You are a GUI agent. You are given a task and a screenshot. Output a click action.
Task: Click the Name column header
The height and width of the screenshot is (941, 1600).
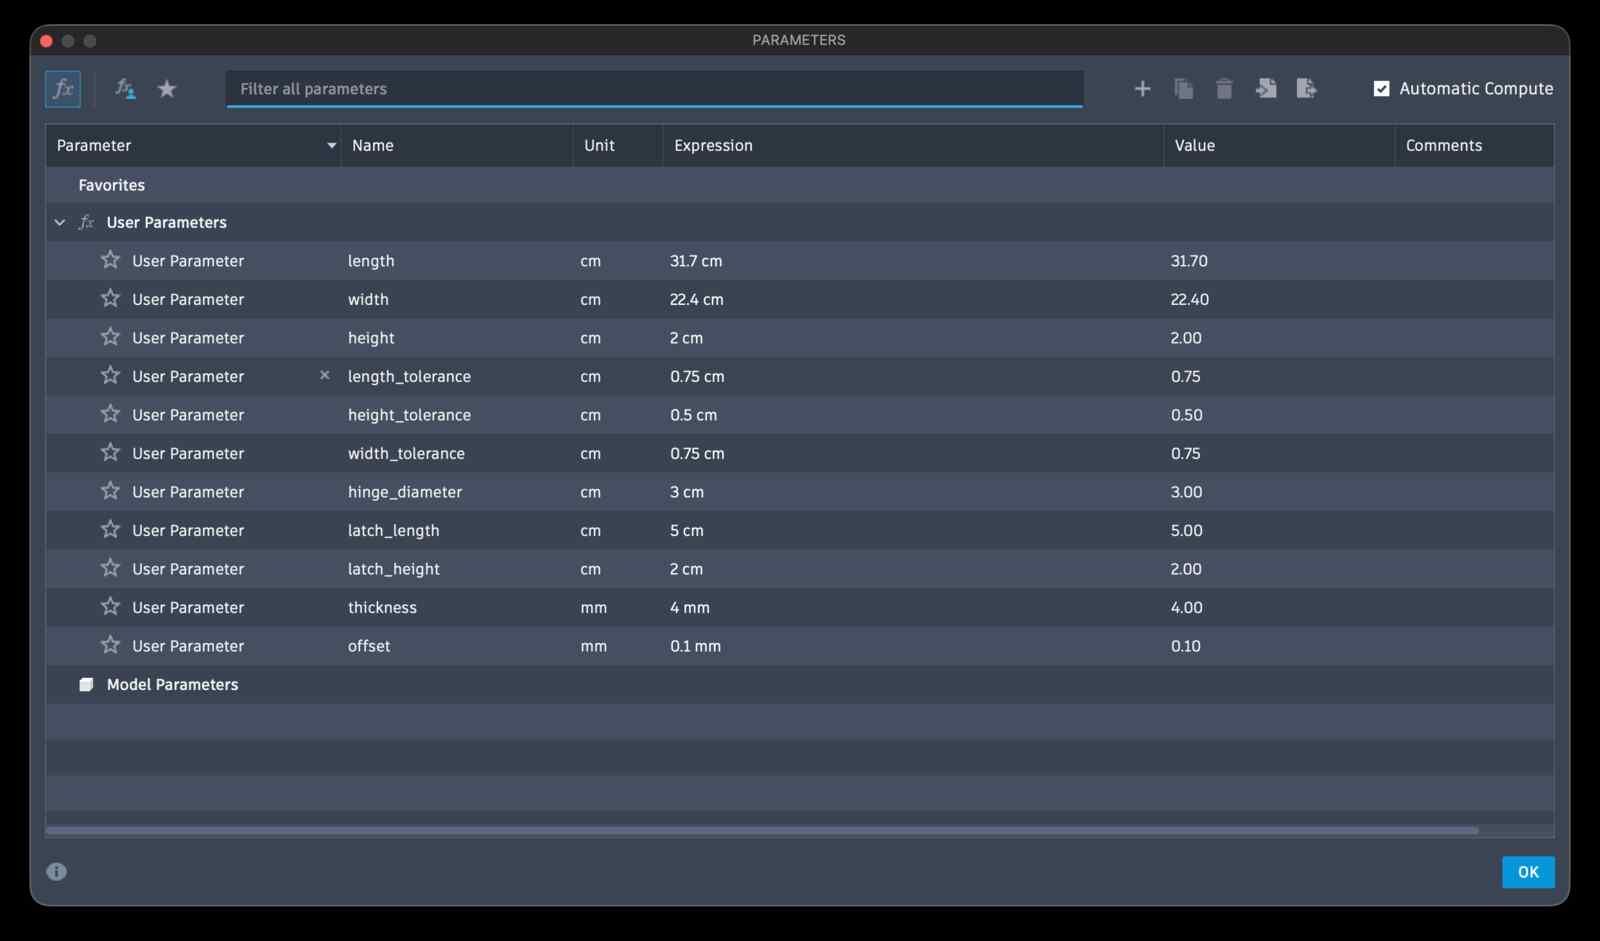tap(456, 146)
